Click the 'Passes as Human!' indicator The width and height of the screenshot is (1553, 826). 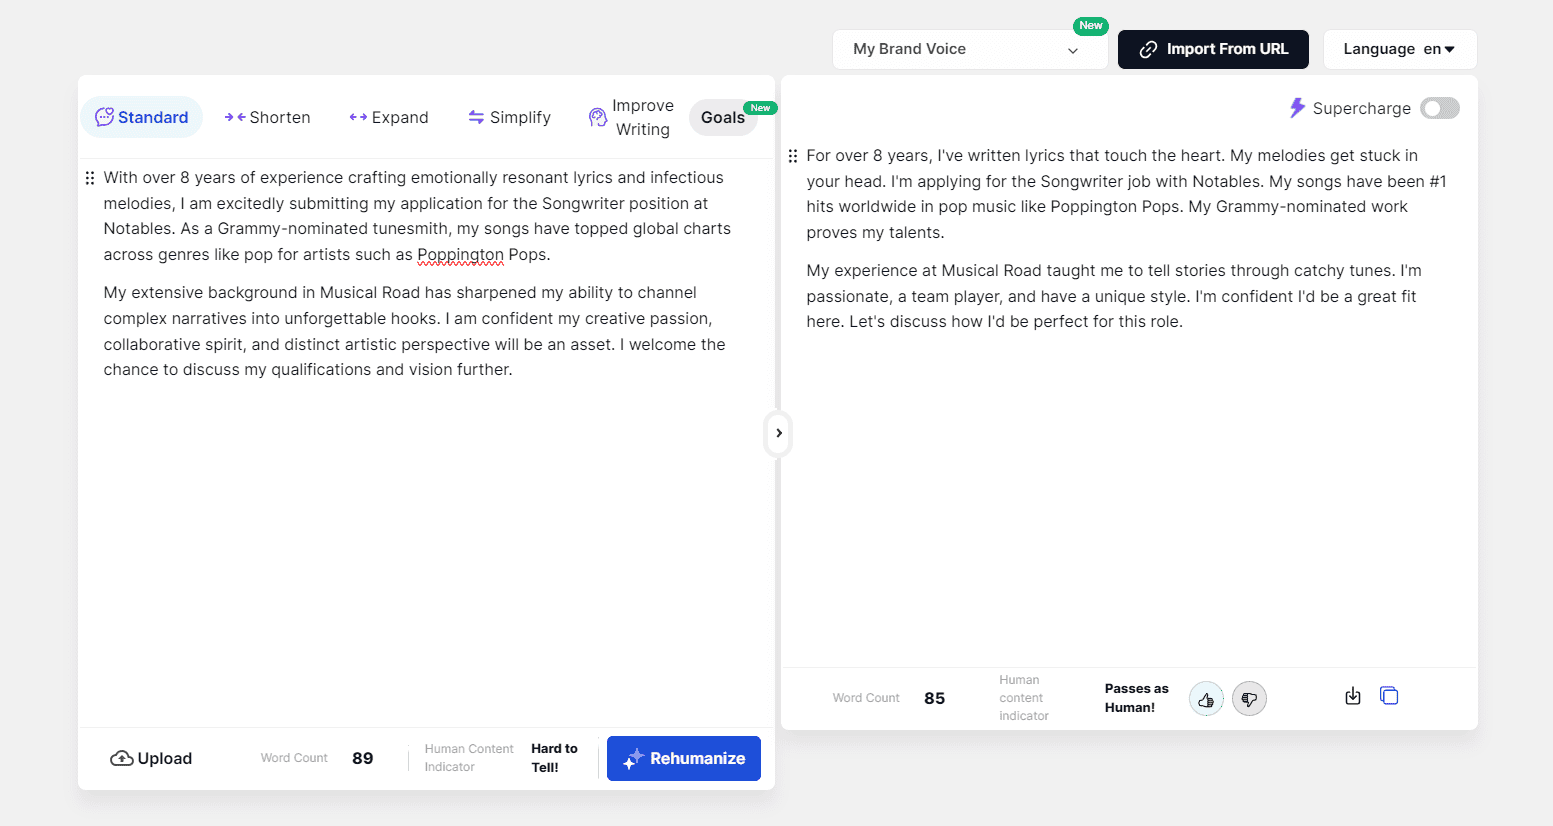click(1136, 698)
